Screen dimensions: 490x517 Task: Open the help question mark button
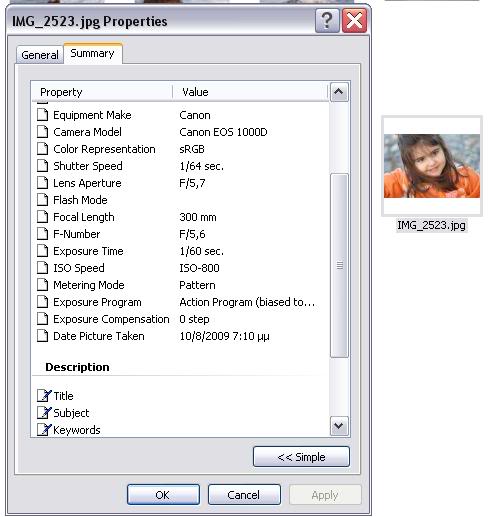pos(327,21)
